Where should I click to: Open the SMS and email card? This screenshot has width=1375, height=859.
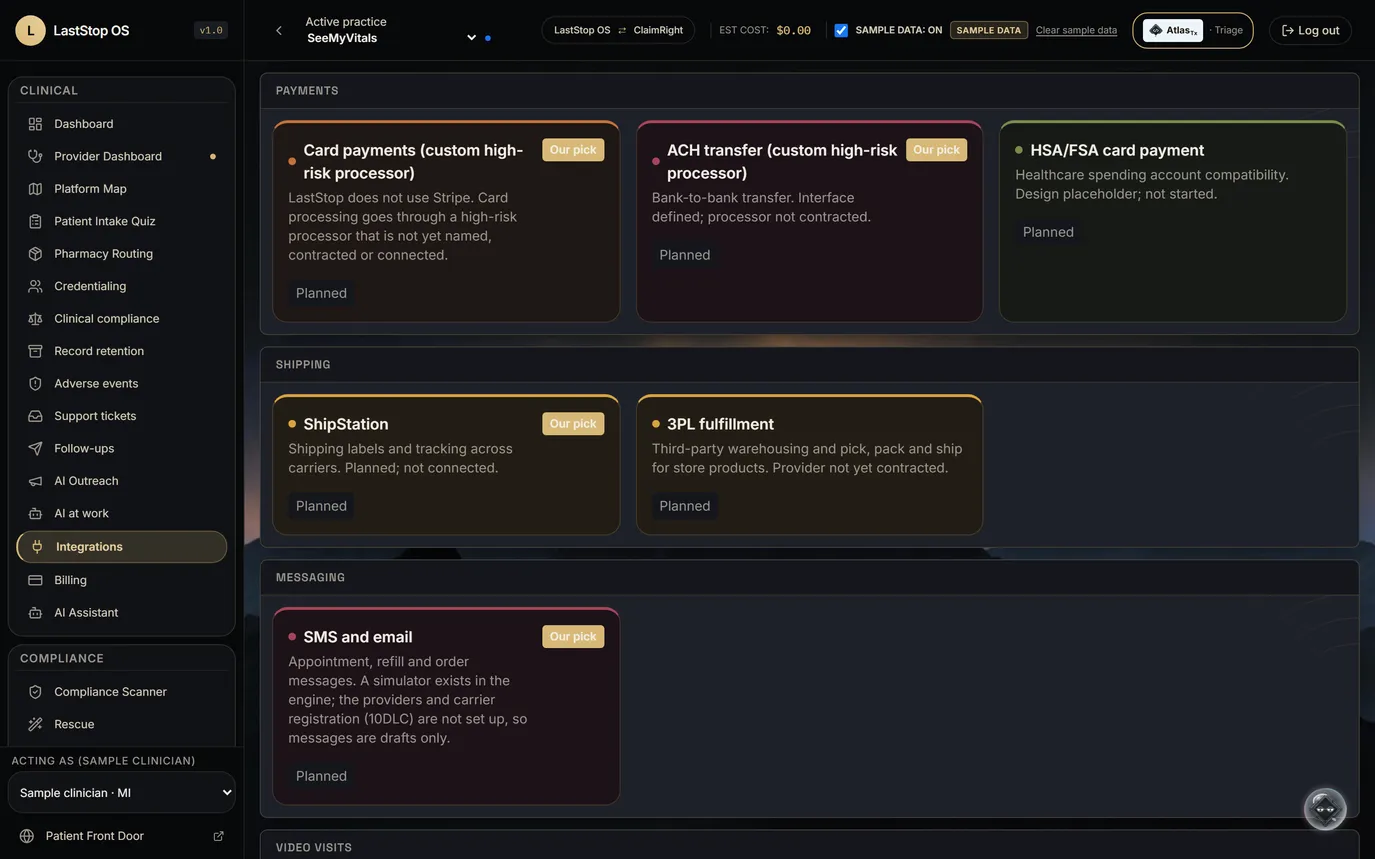click(446, 706)
